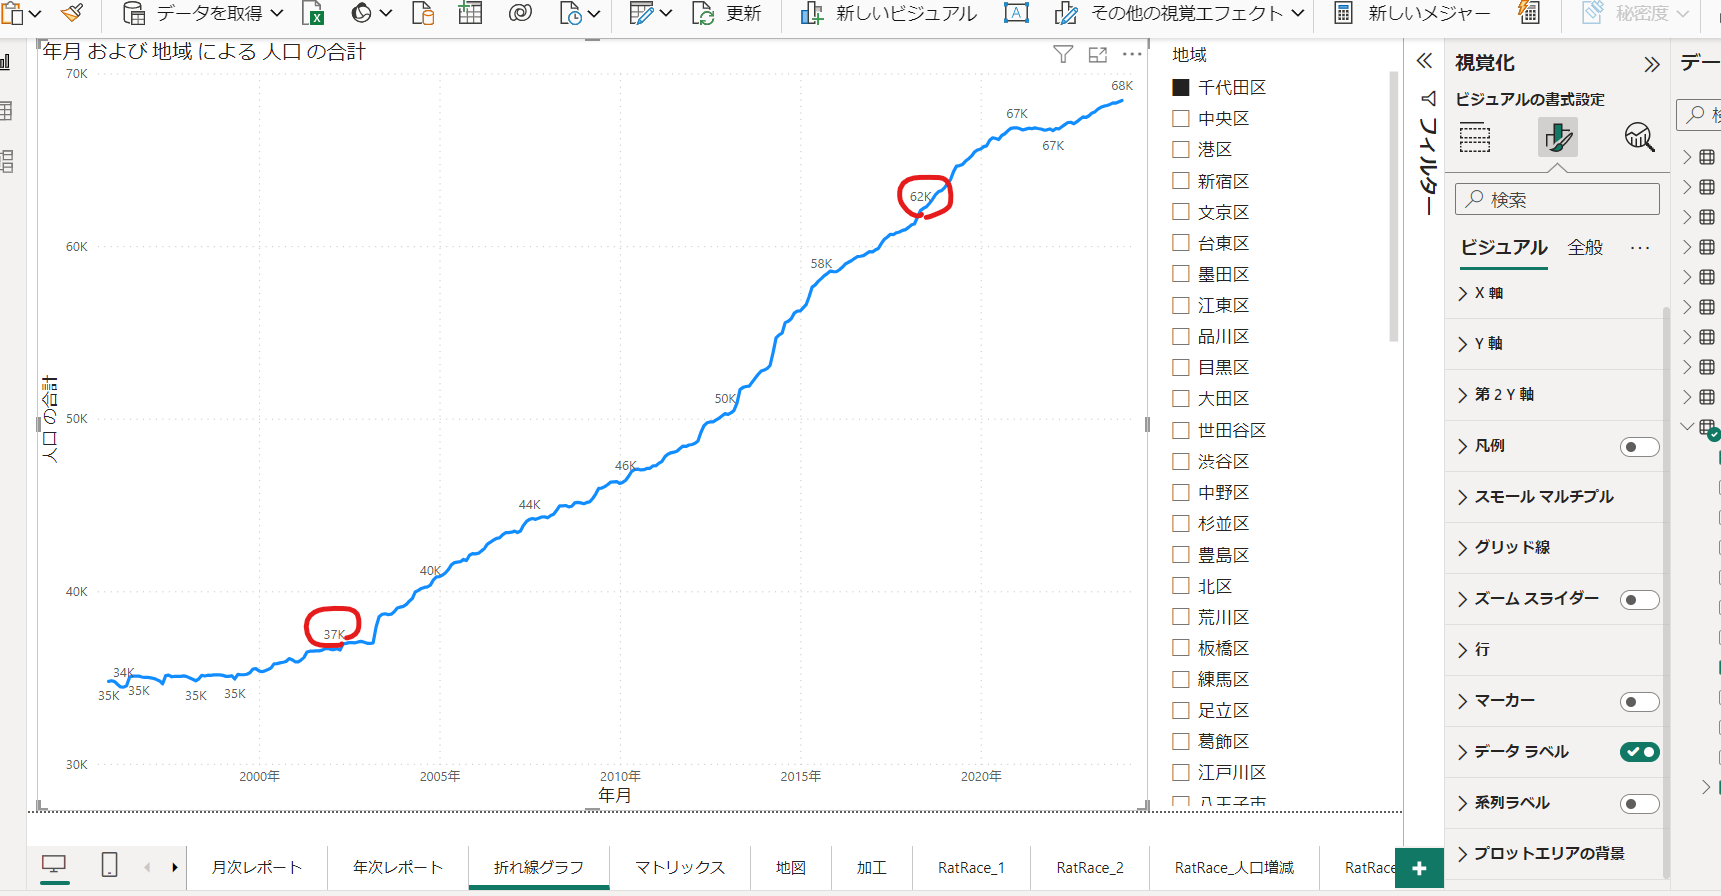
Task: Switch to the マトリックス page tab
Action: (x=679, y=867)
